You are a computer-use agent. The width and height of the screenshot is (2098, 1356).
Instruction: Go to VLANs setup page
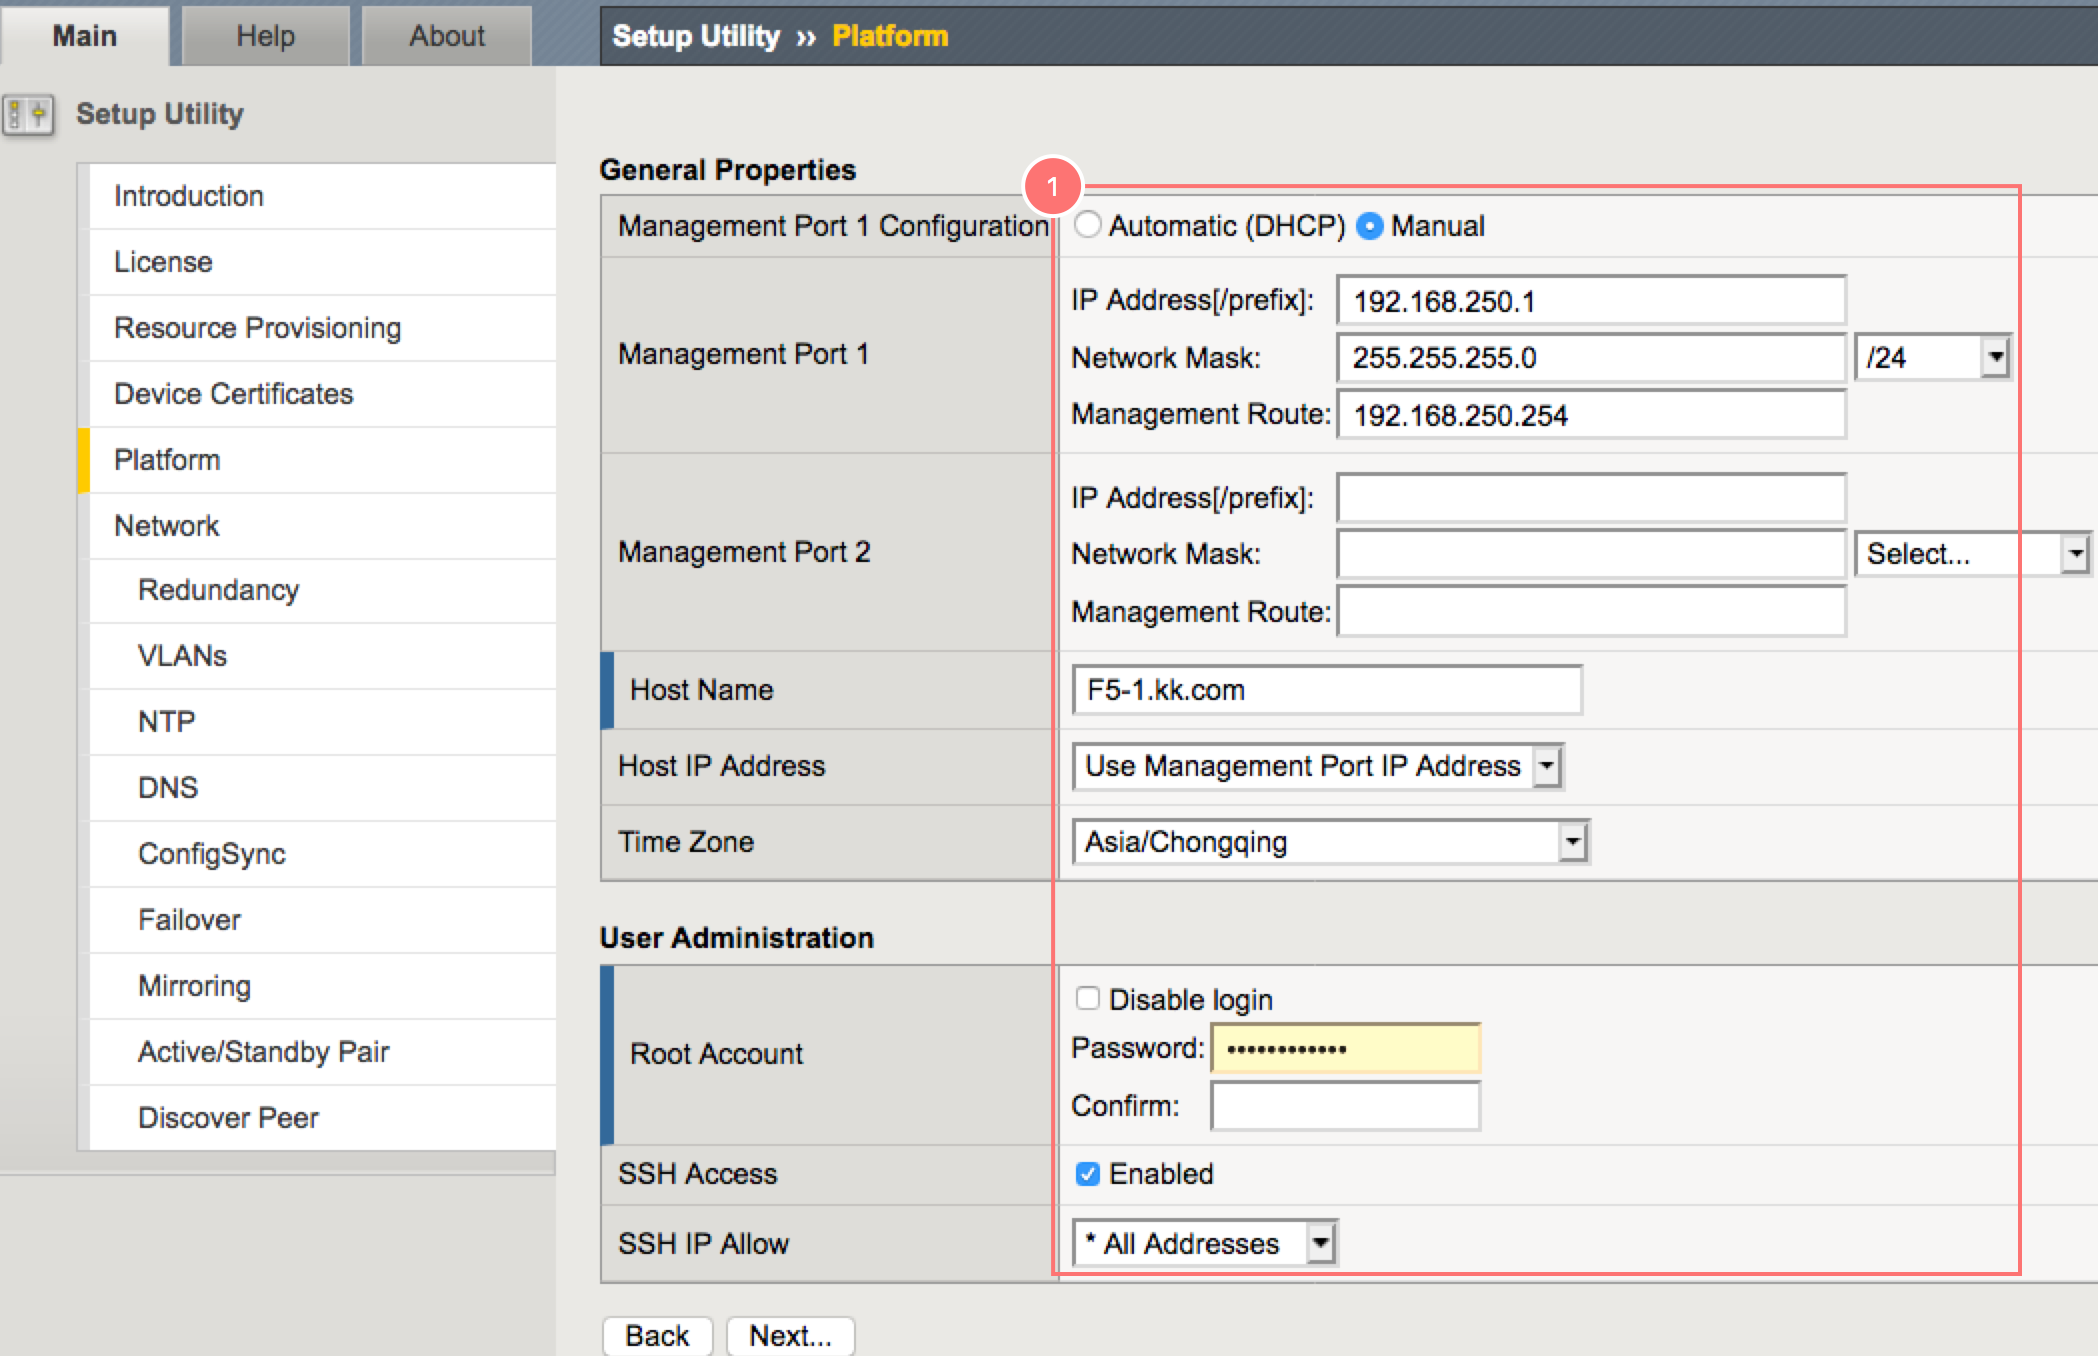(182, 656)
